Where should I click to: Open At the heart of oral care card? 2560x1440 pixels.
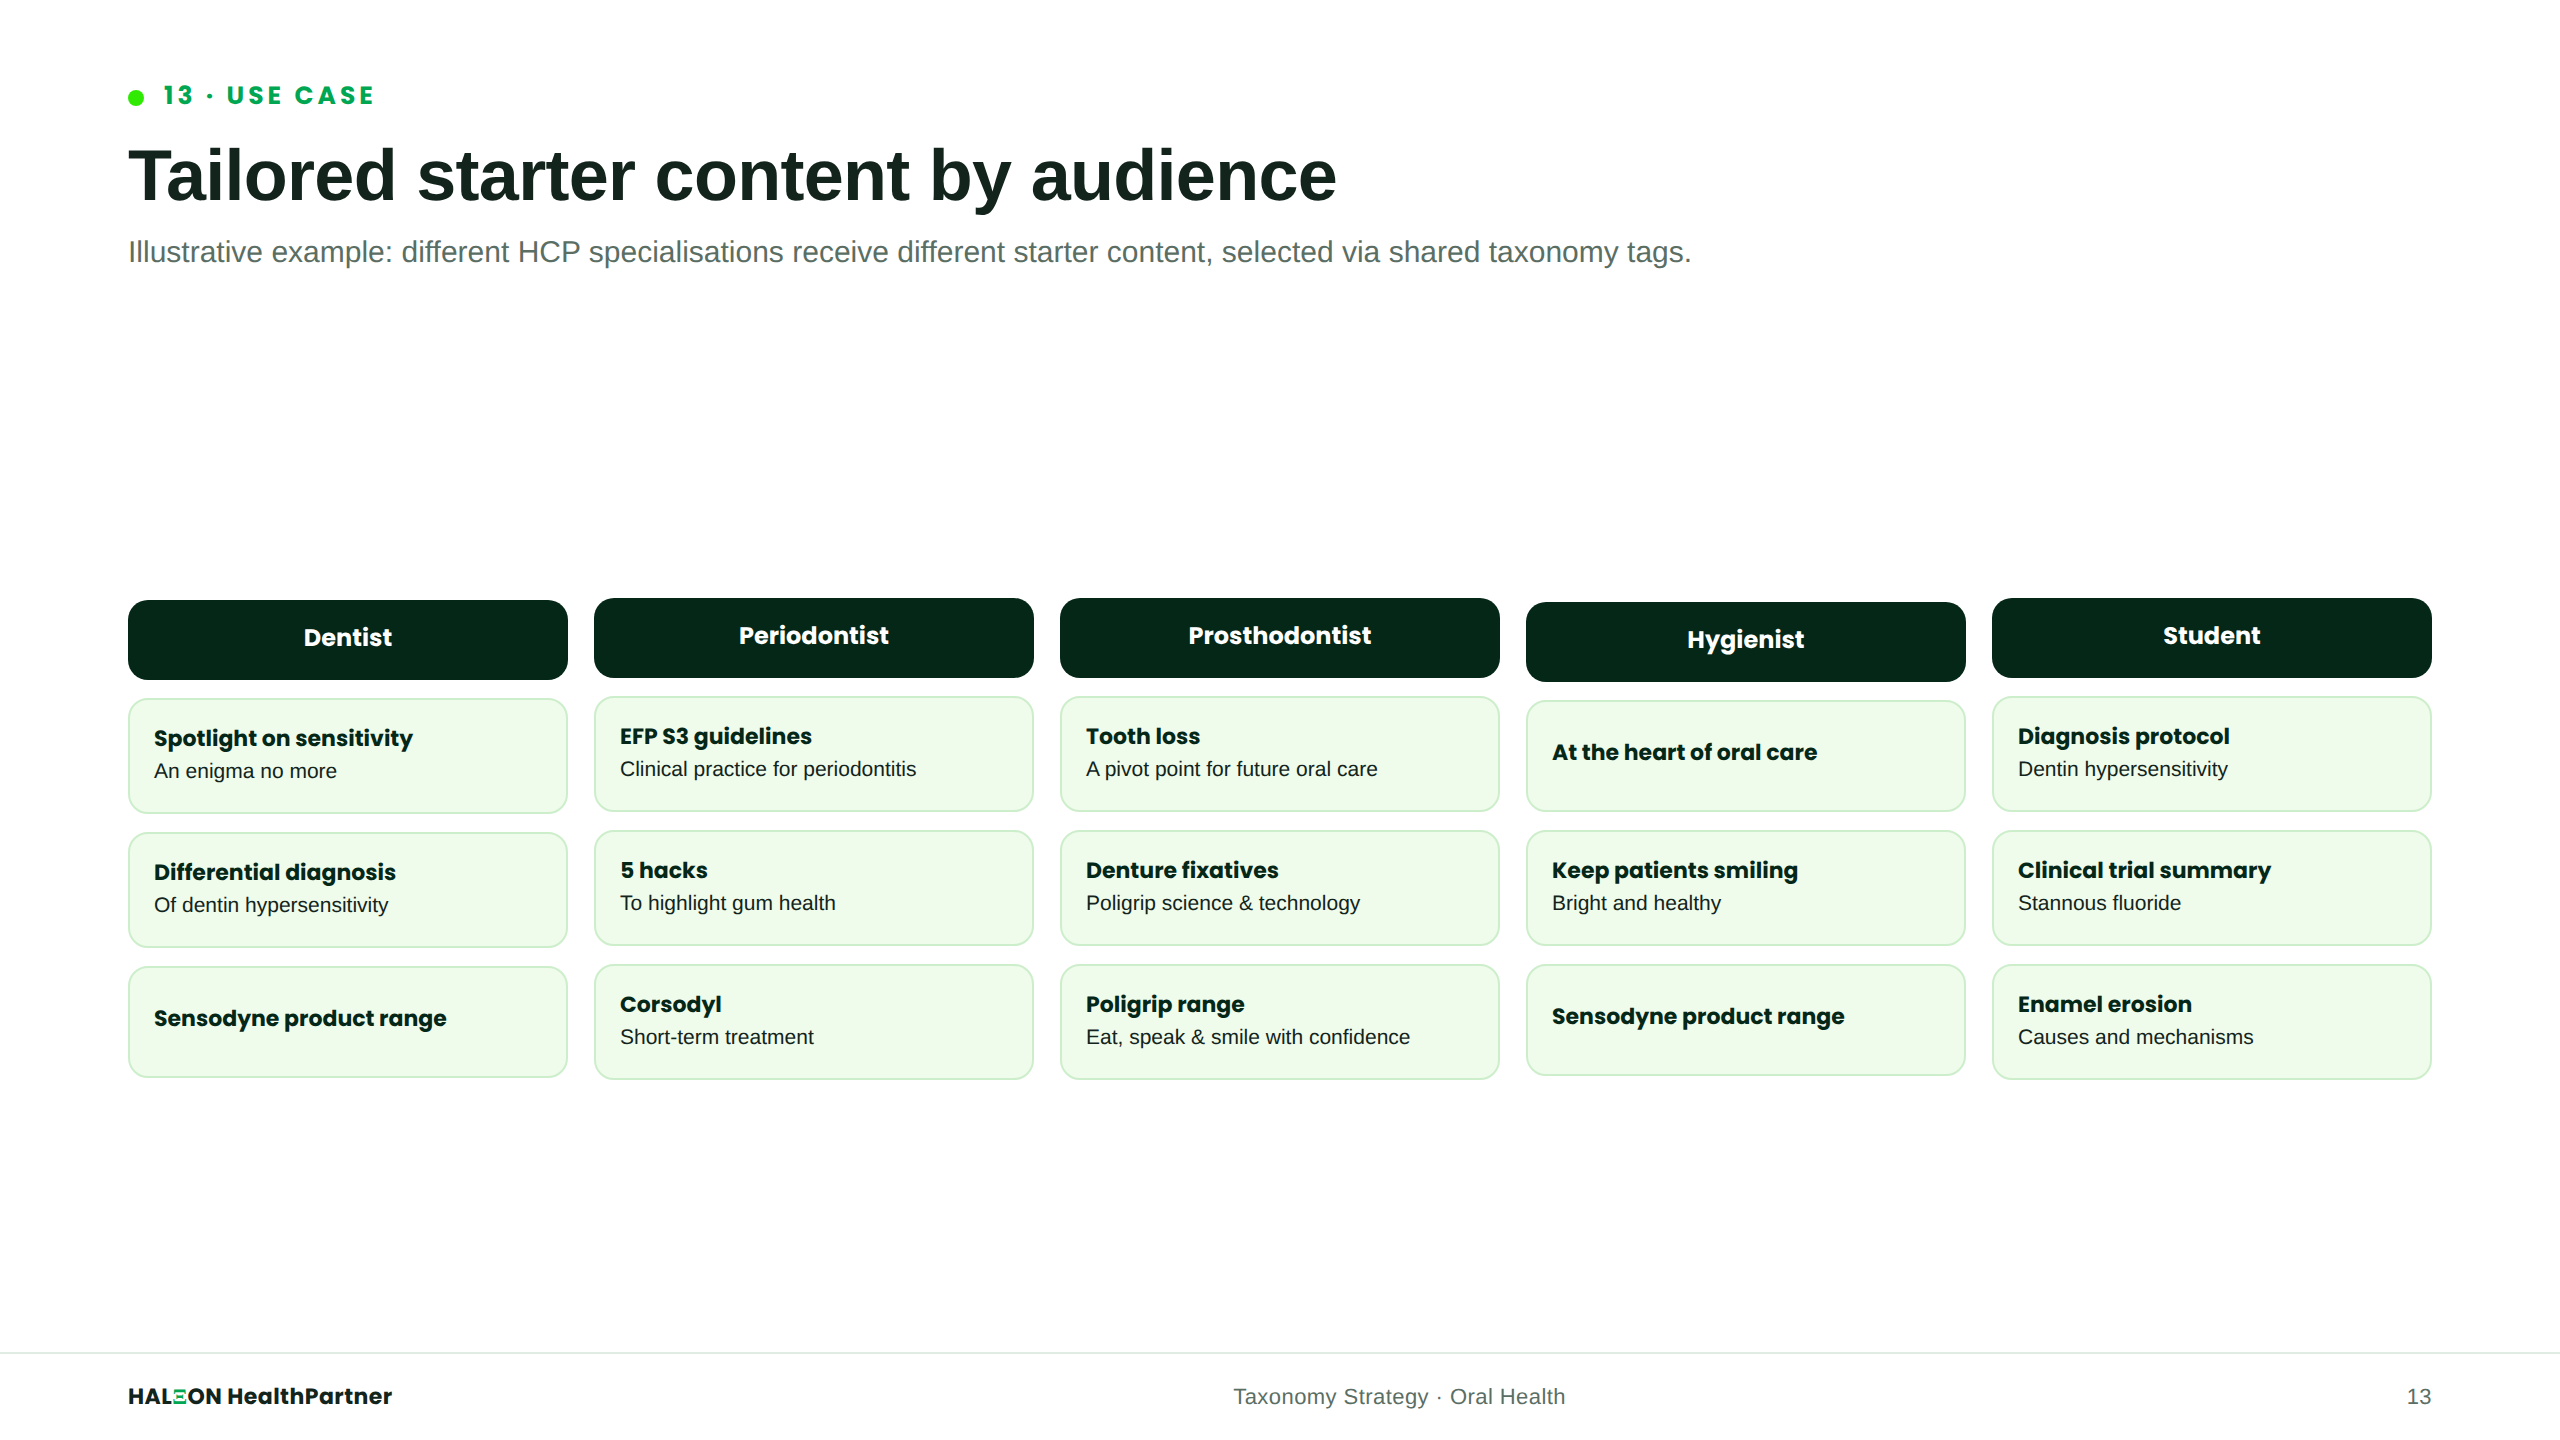click(1745, 755)
